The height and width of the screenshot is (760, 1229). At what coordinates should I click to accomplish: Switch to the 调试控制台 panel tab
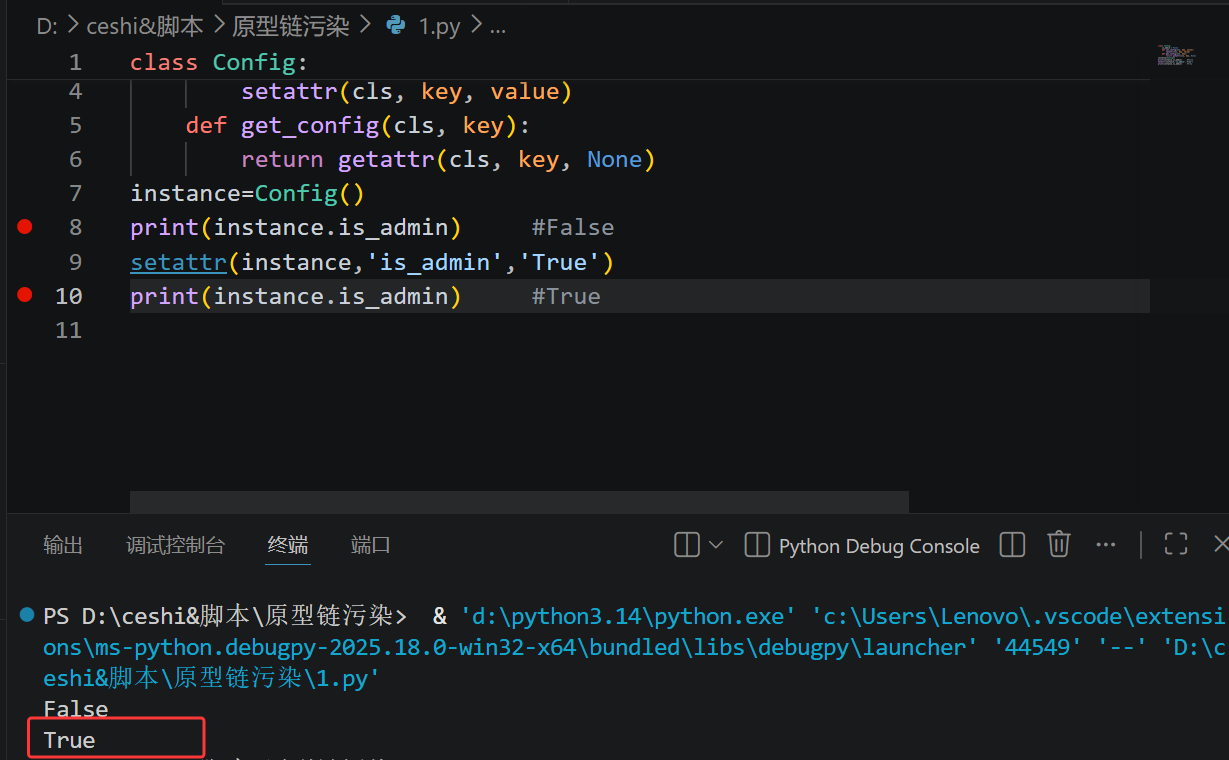tap(176, 545)
